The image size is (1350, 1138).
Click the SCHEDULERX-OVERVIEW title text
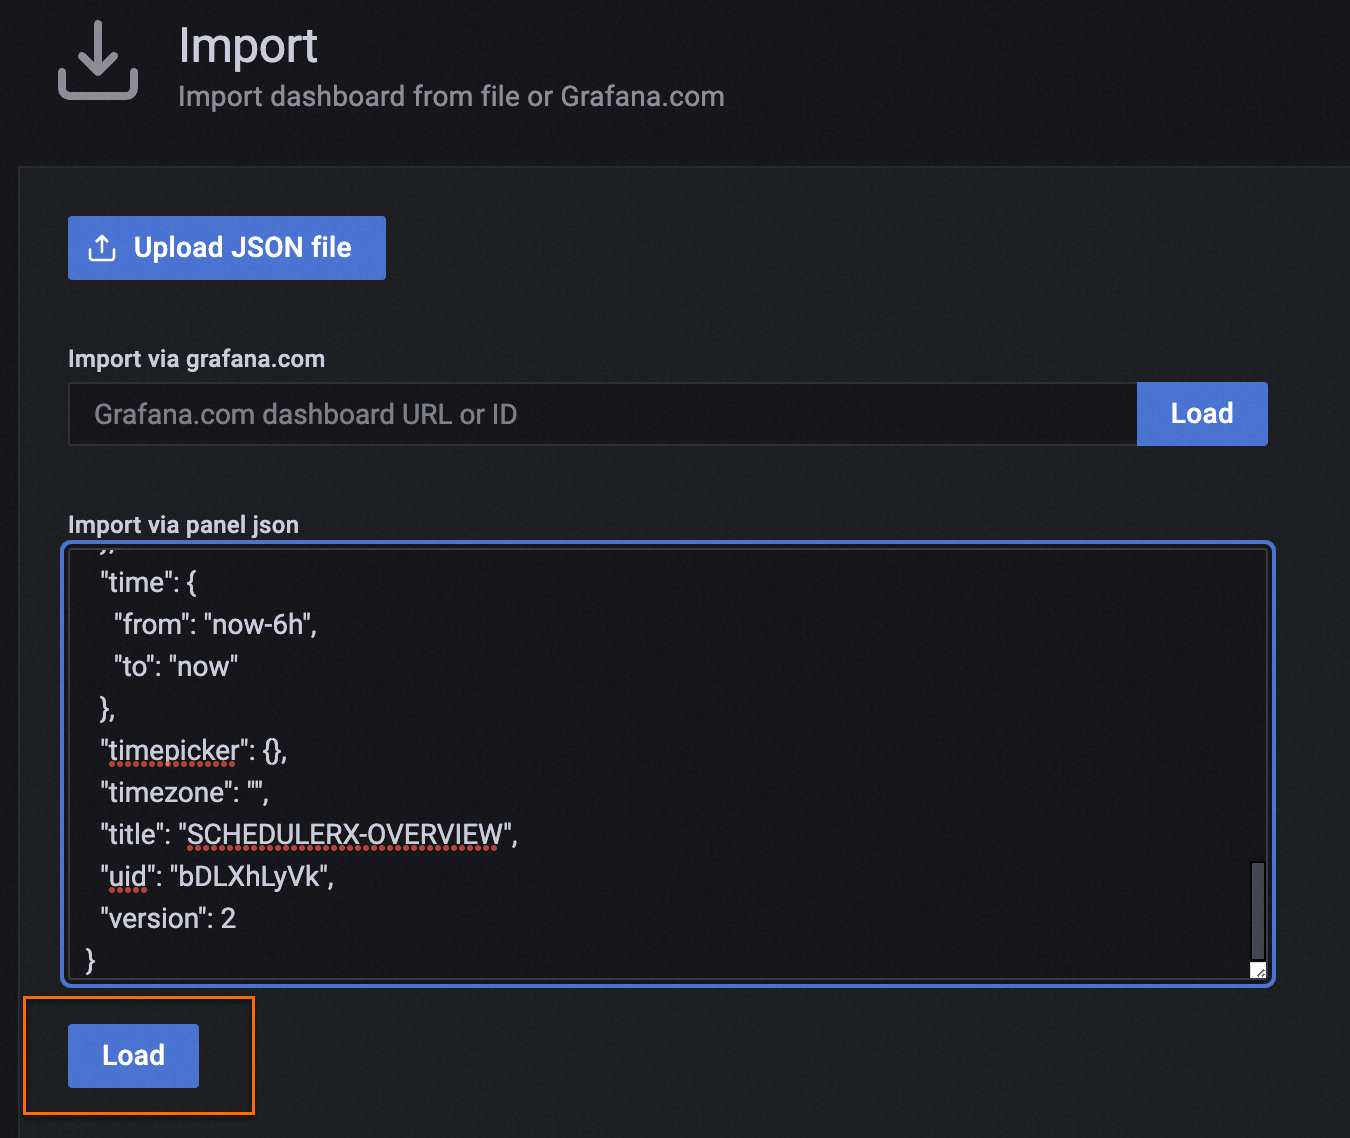point(345,835)
